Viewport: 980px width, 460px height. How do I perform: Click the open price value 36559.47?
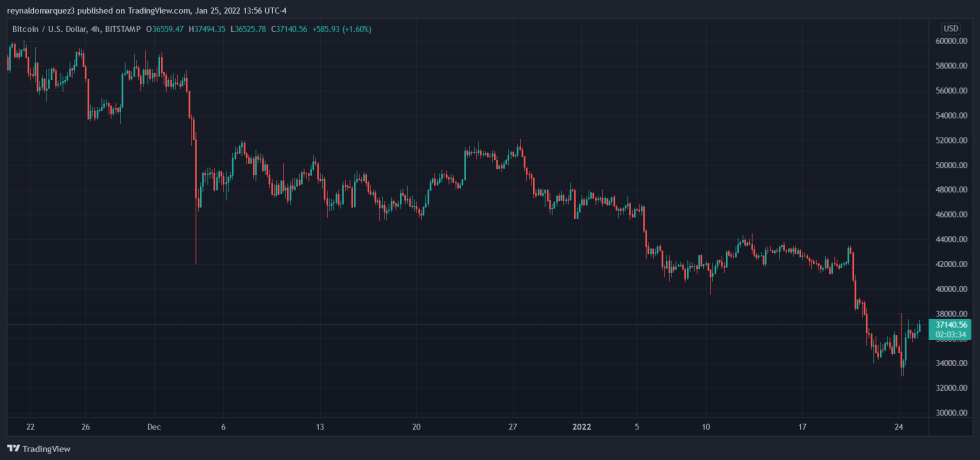click(168, 30)
